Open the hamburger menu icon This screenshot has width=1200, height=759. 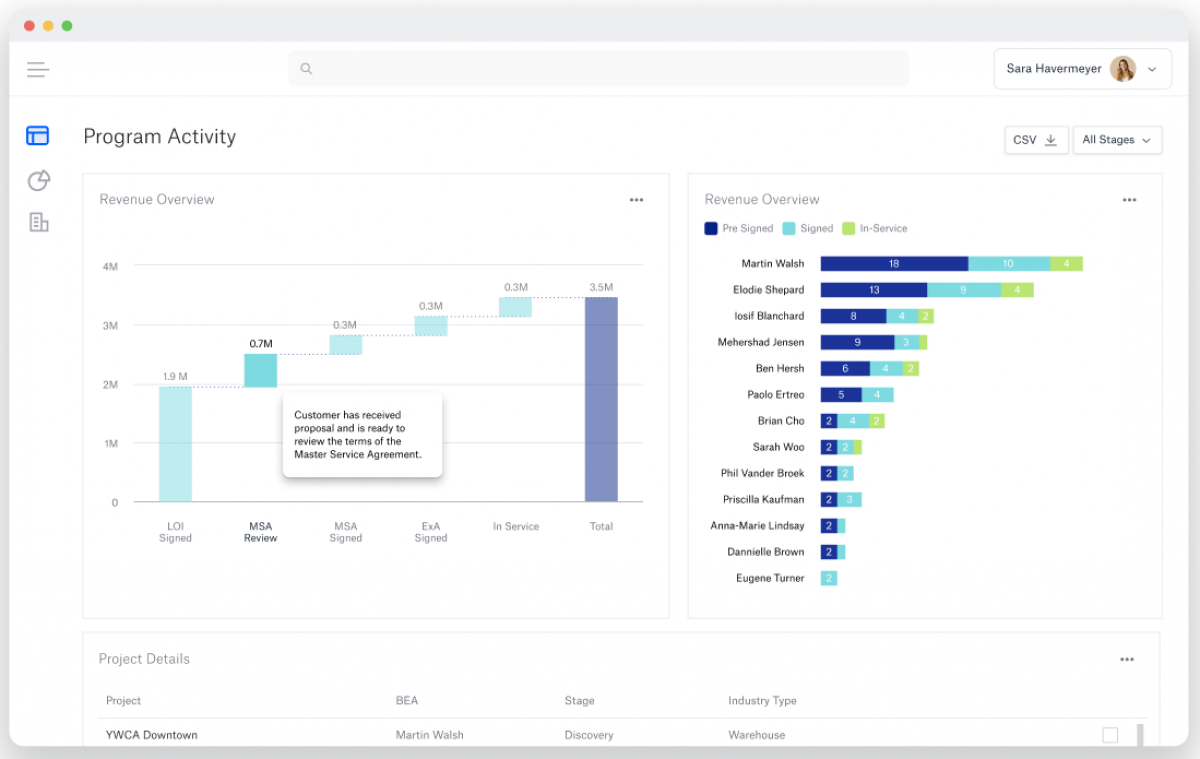(38, 69)
